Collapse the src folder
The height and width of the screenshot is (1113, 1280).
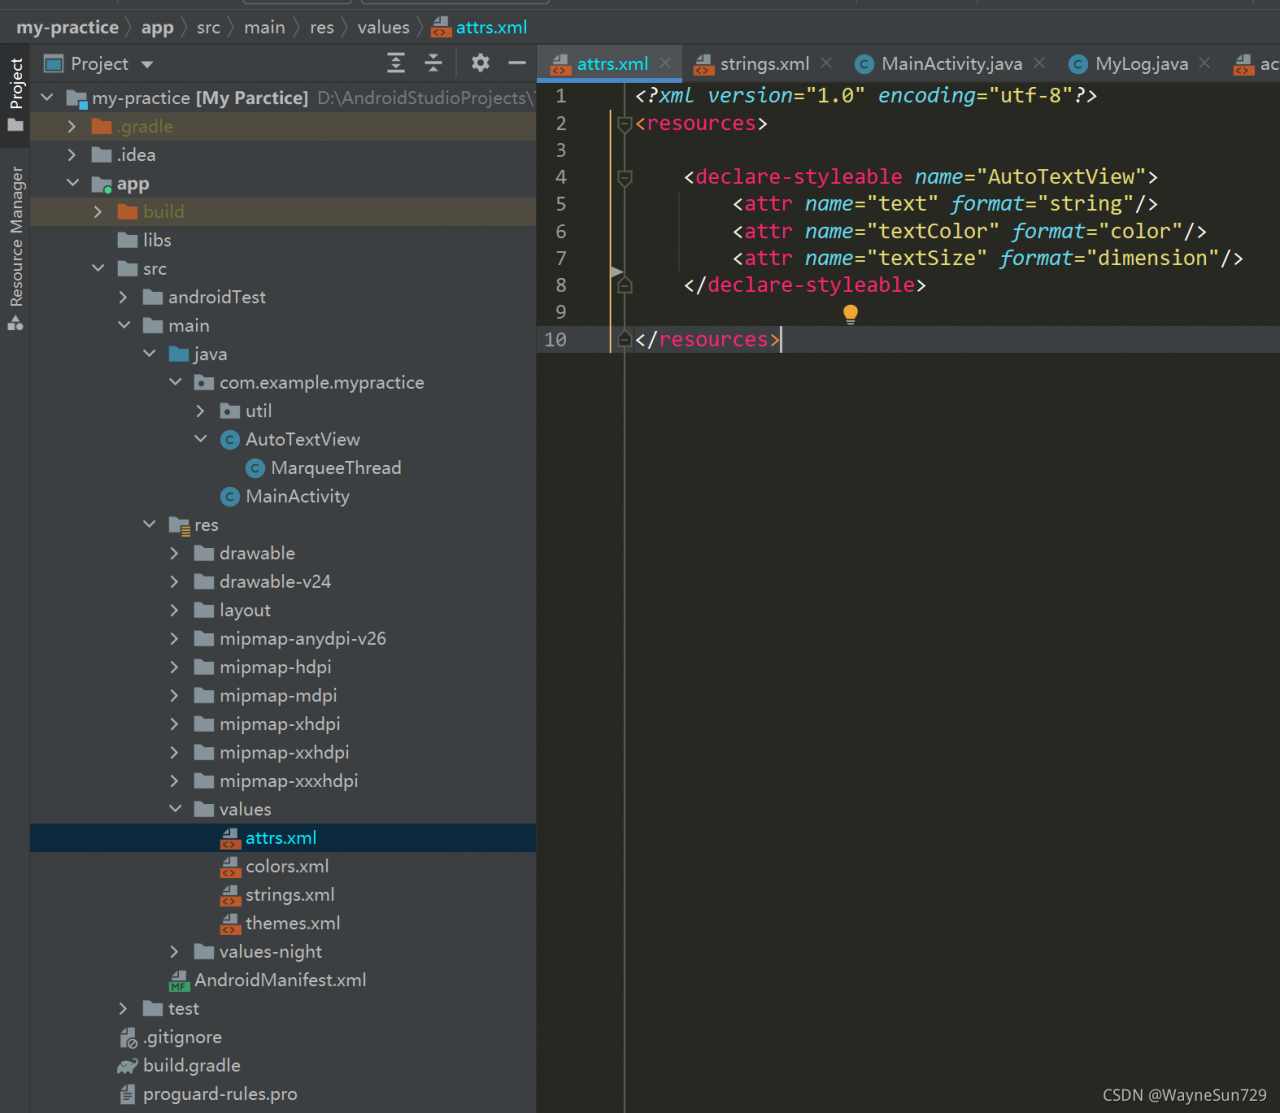tap(98, 268)
